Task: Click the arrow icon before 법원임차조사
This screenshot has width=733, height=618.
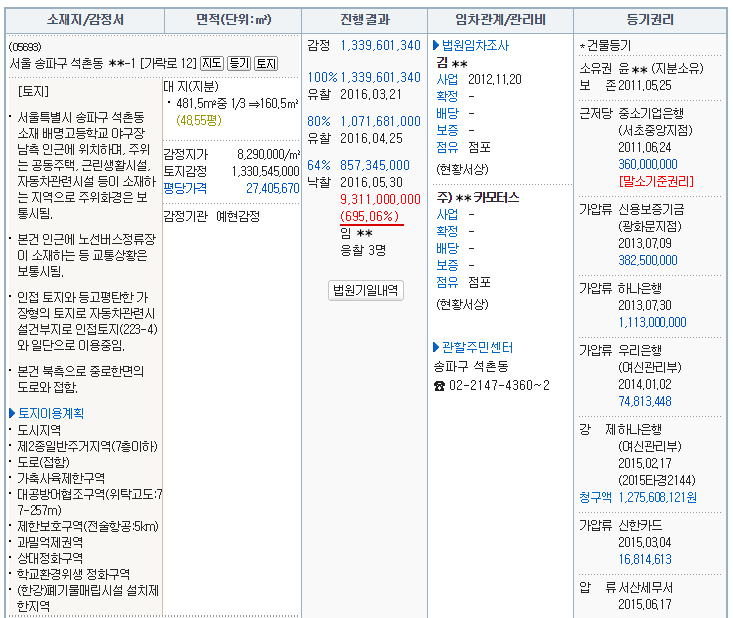Action: (436, 45)
